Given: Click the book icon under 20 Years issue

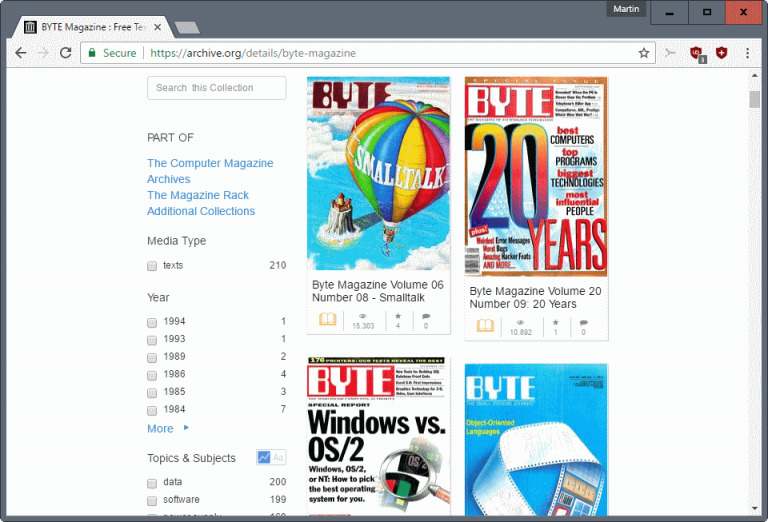Looking at the screenshot, I should pos(485,326).
